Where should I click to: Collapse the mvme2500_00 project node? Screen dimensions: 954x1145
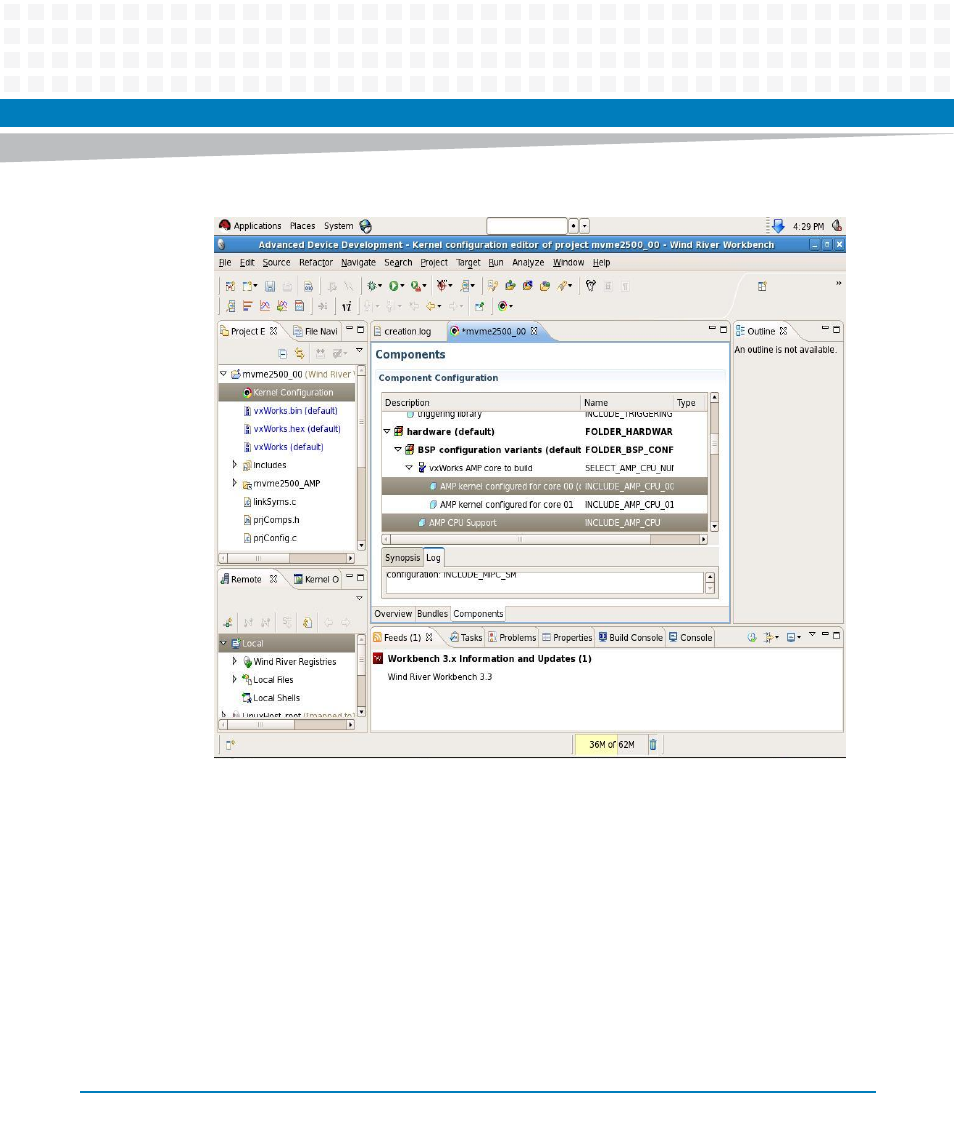pyautogui.click(x=224, y=374)
